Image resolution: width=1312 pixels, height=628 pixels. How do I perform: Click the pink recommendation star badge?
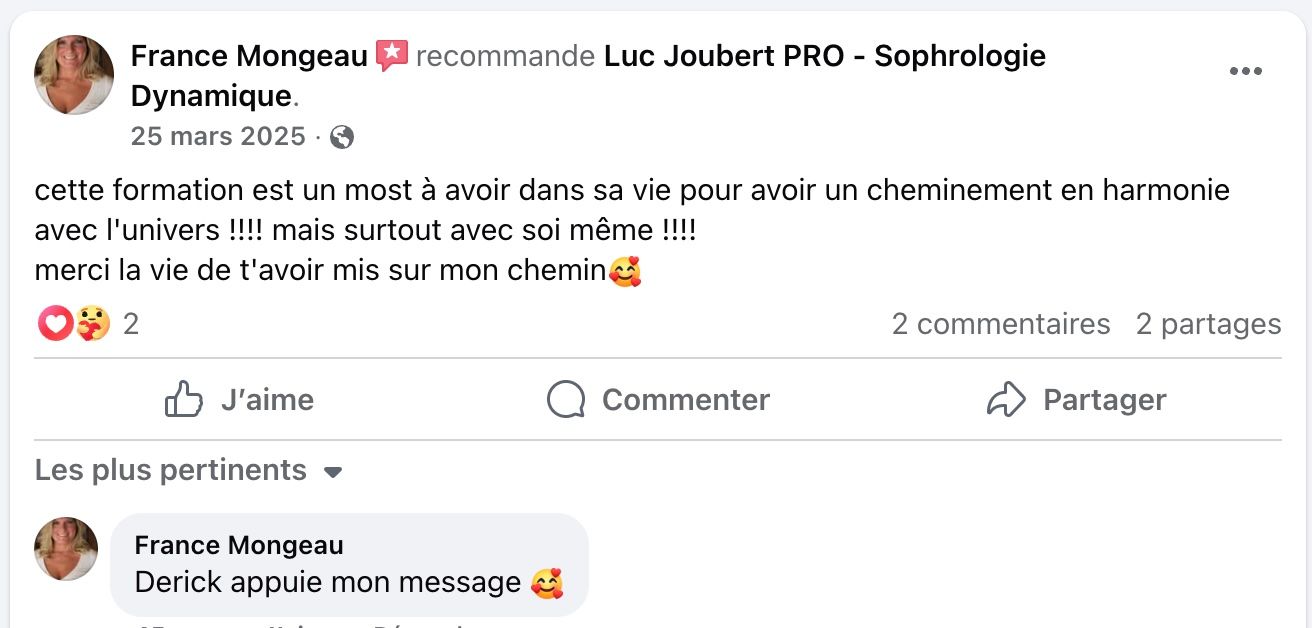[392, 56]
